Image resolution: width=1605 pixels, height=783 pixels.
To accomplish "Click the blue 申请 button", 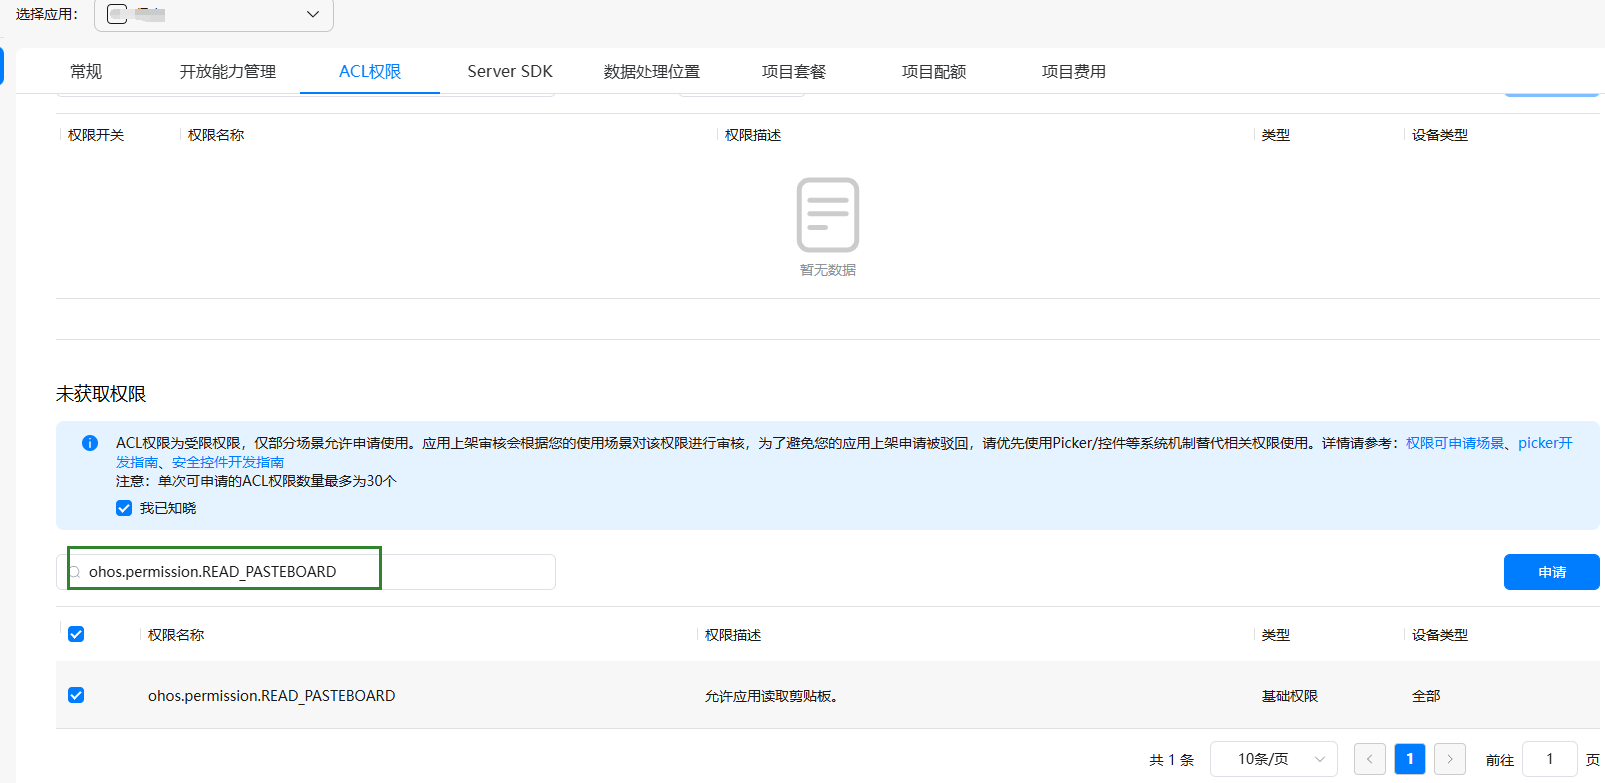I will (x=1552, y=572).
